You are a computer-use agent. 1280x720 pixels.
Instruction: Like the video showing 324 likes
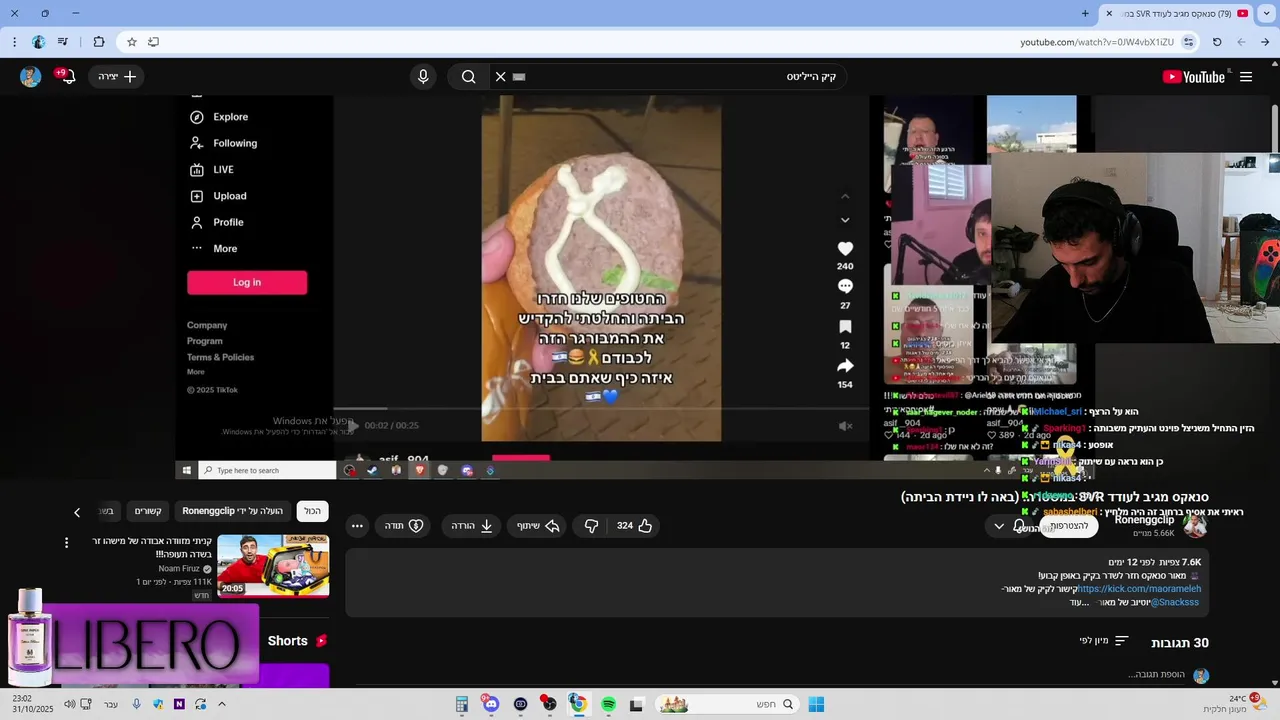[x=634, y=525]
